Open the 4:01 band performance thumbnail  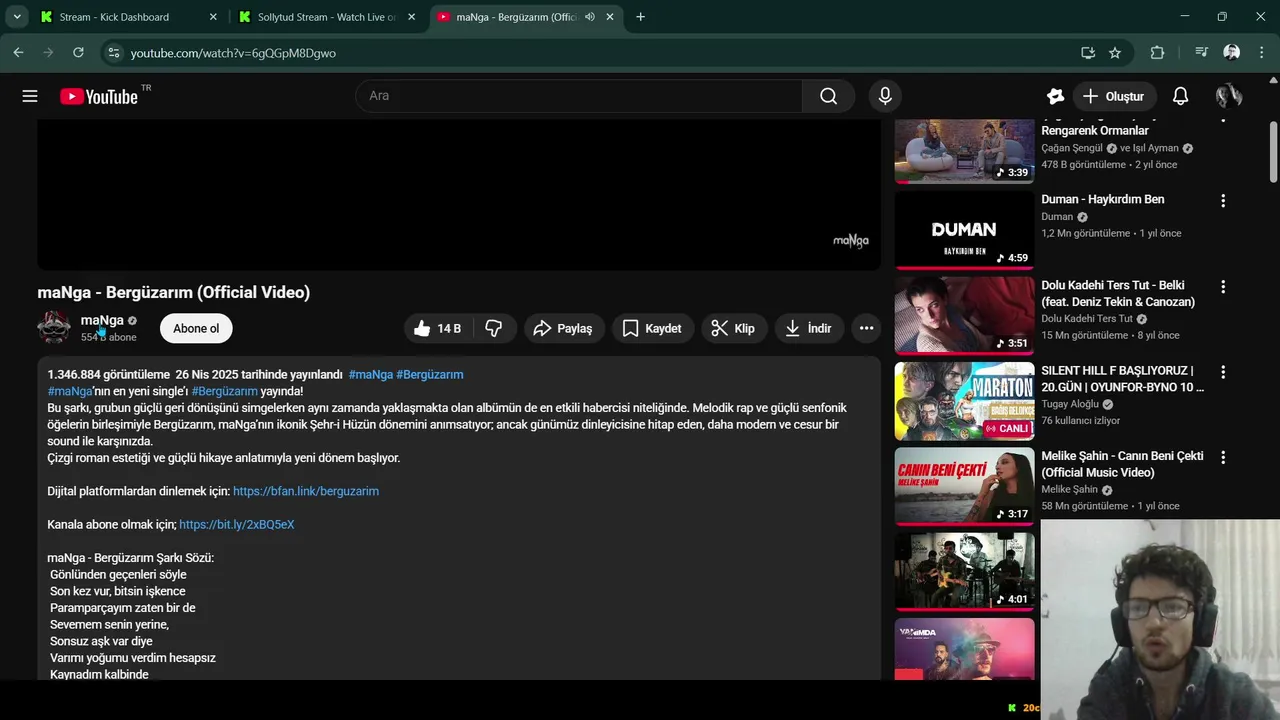[964, 571]
